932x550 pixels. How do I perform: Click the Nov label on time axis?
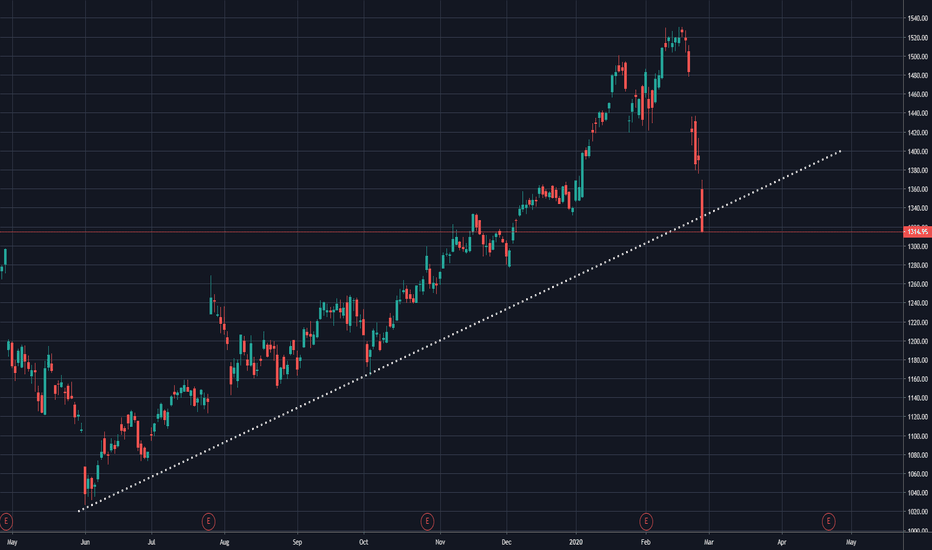click(440, 542)
